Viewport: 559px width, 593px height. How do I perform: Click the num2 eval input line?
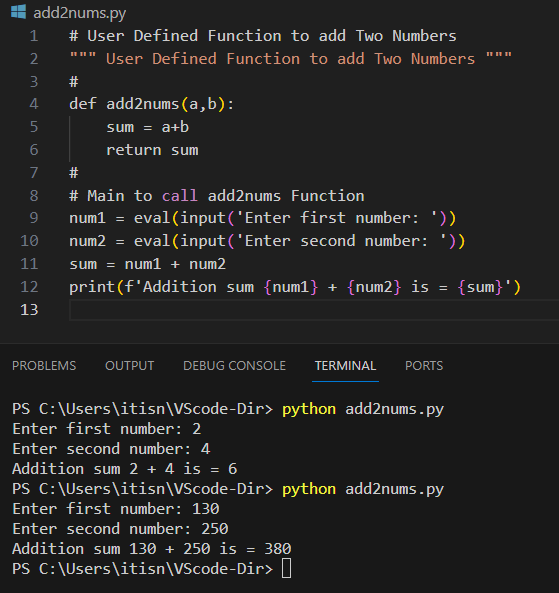point(267,241)
